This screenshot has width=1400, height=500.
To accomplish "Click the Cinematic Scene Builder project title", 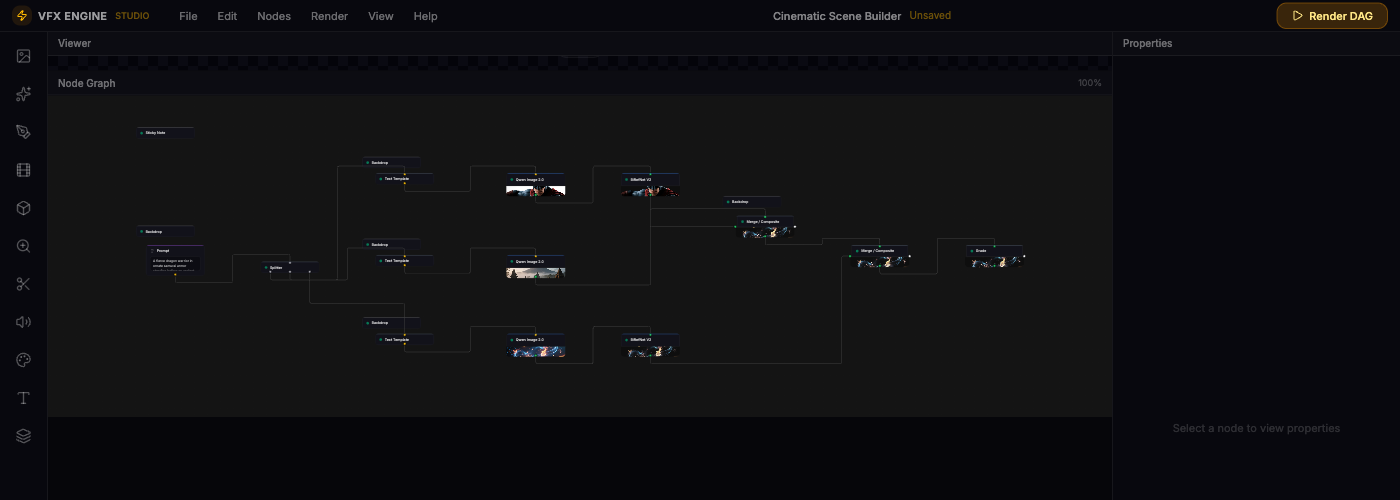I will pos(837,16).
